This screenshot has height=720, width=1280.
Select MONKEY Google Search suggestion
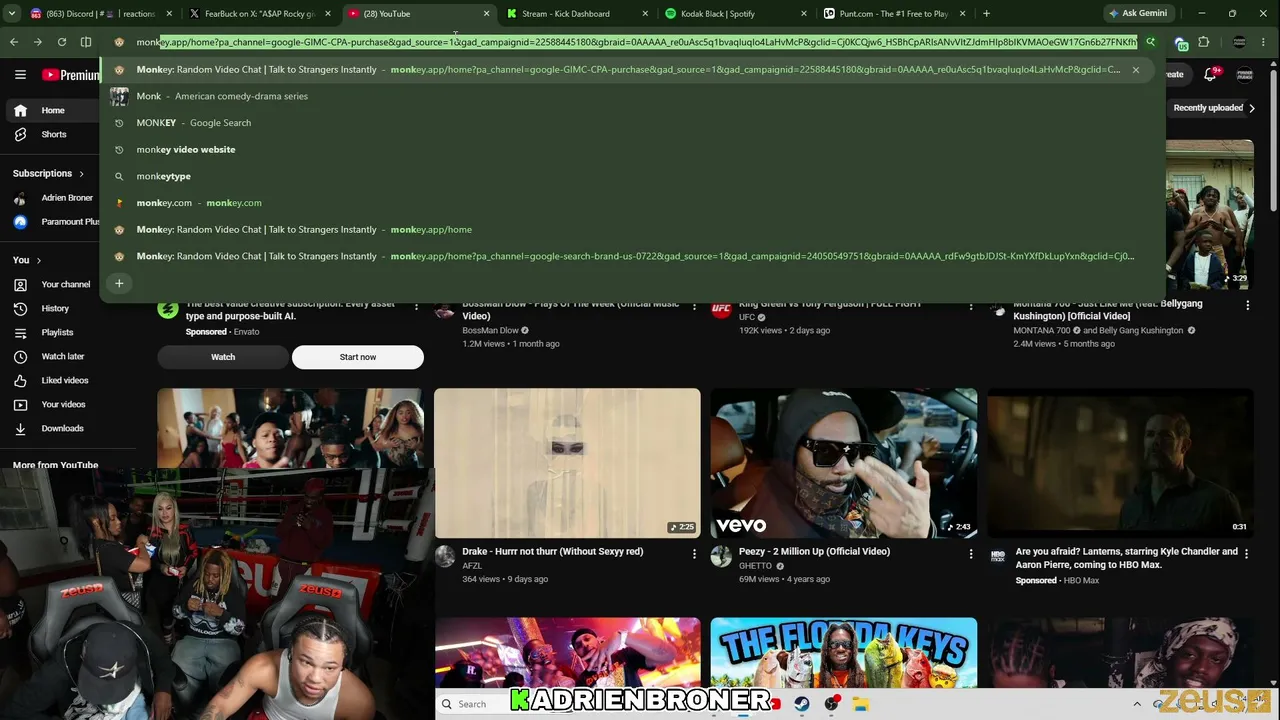pyautogui.click(x=630, y=123)
